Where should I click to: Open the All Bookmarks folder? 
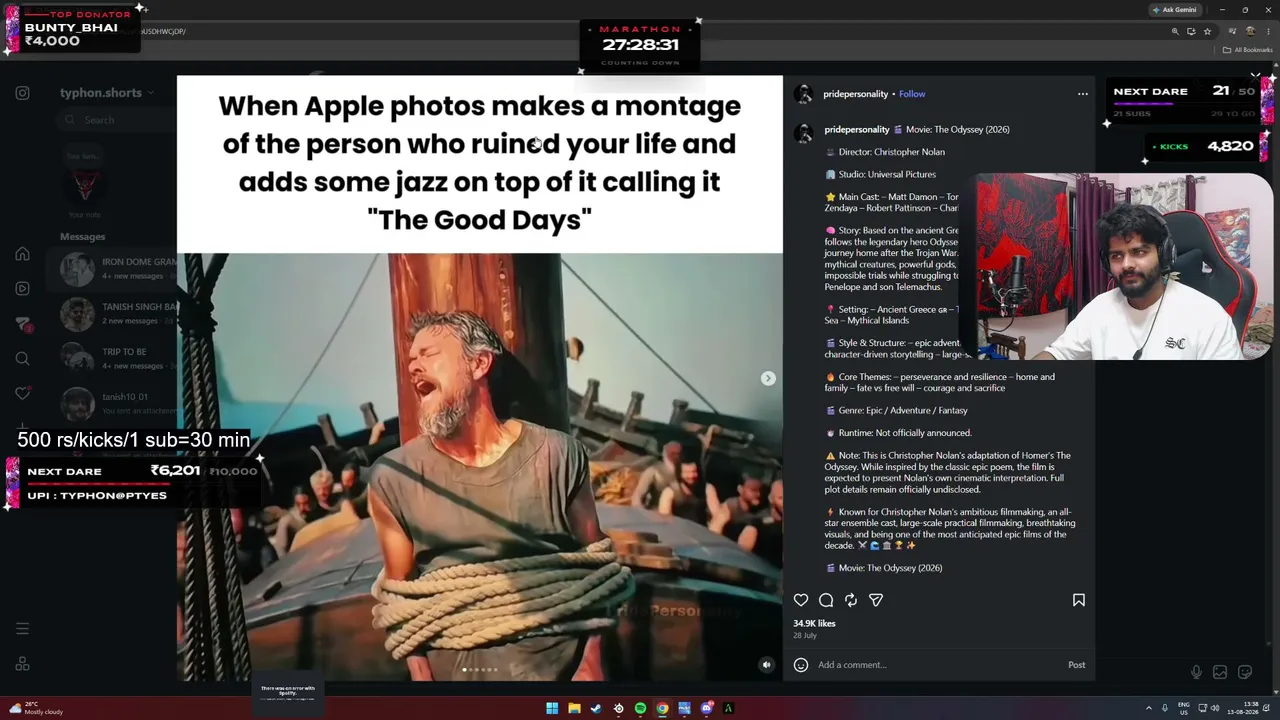[1249, 50]
